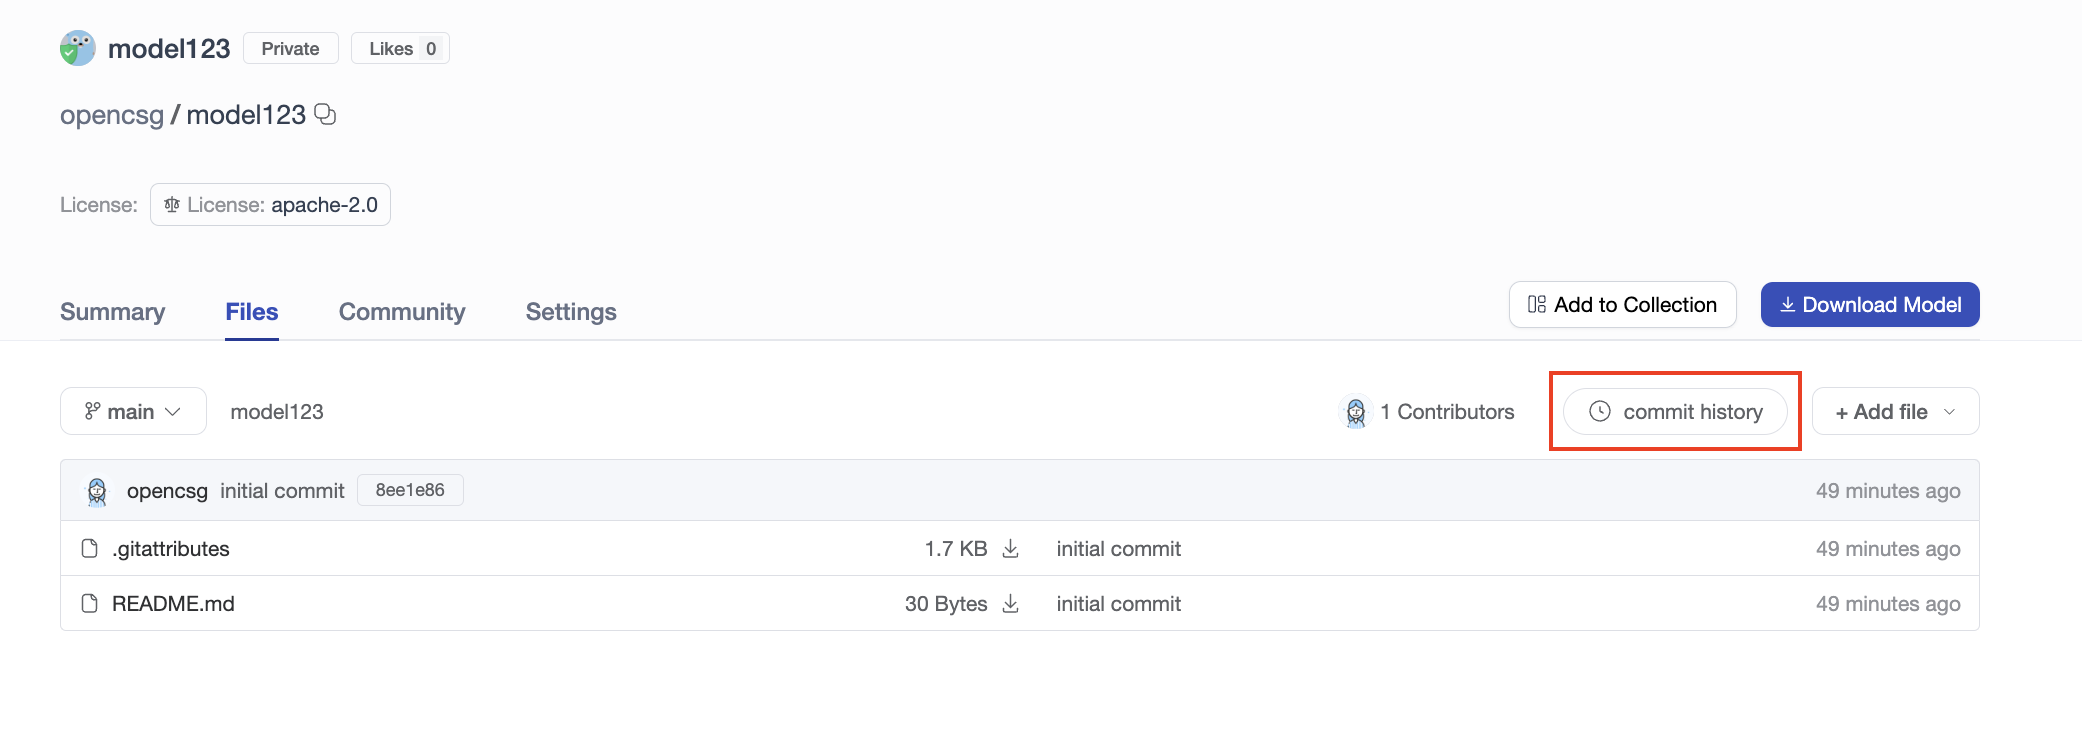The image size is (2082, 736).
Task: Click Add to Collection button
Action: tap(1621, 305)
